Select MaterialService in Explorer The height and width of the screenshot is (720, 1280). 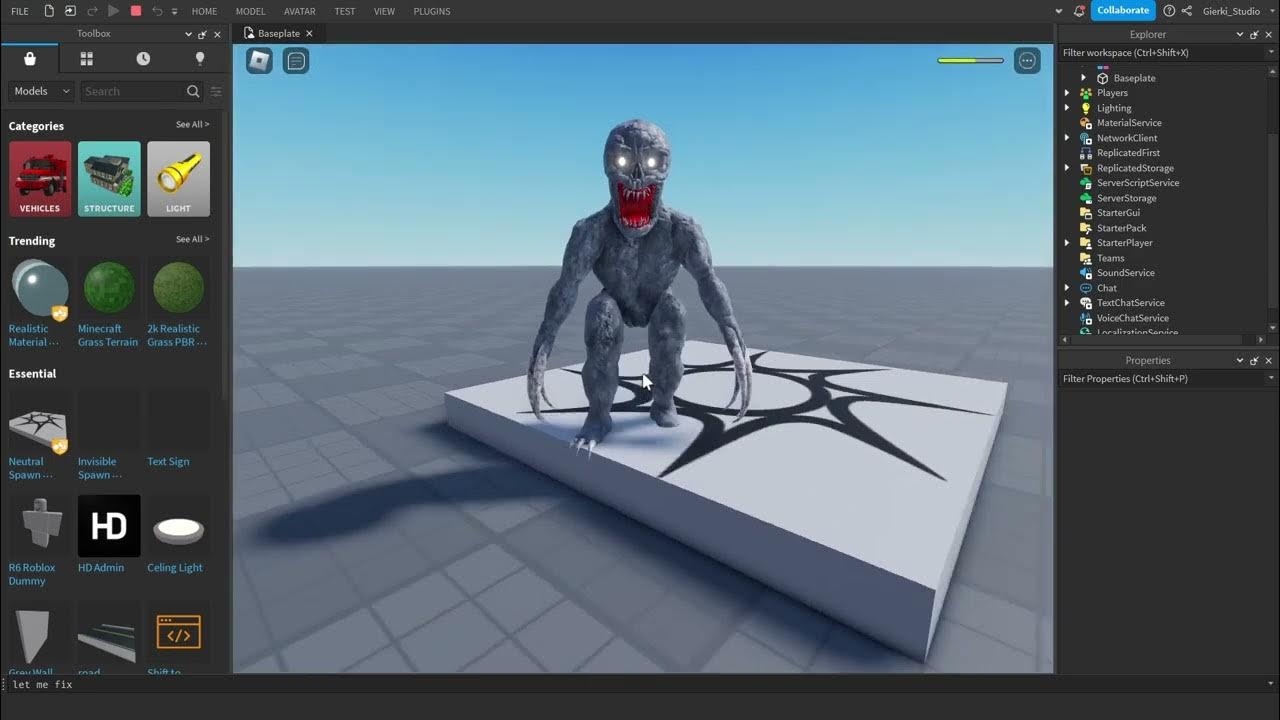click(x=1129, y=123)
